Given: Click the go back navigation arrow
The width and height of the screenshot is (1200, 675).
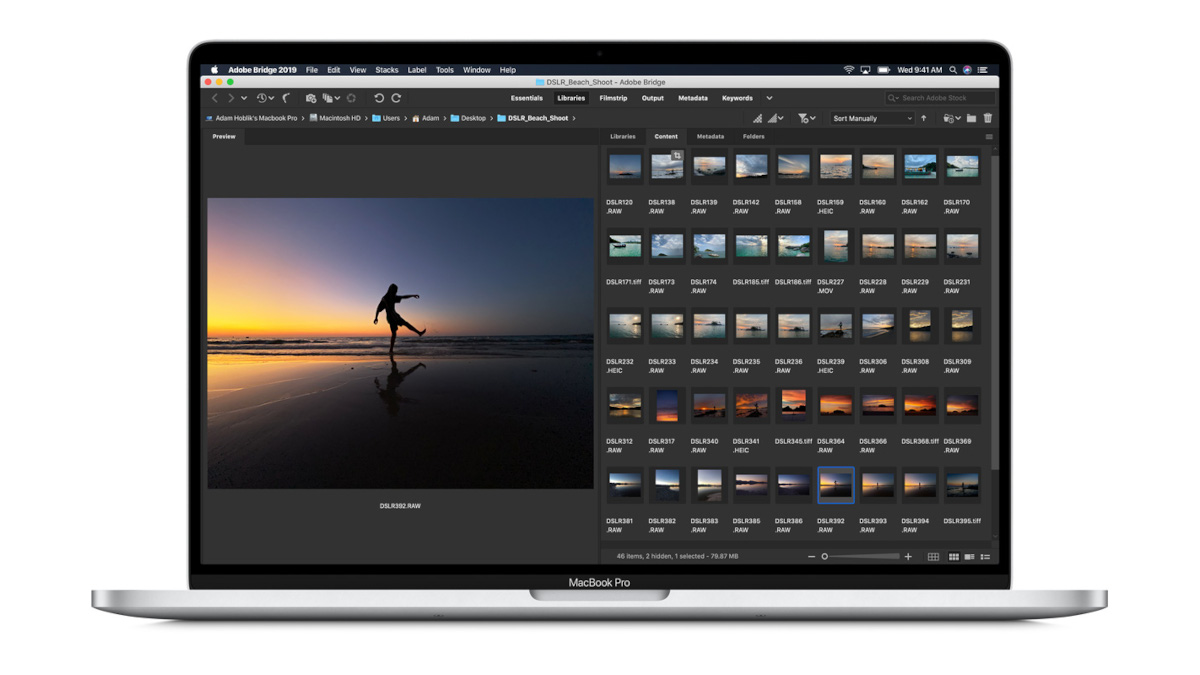Looking at the screenshot, I should click(214, 98).
